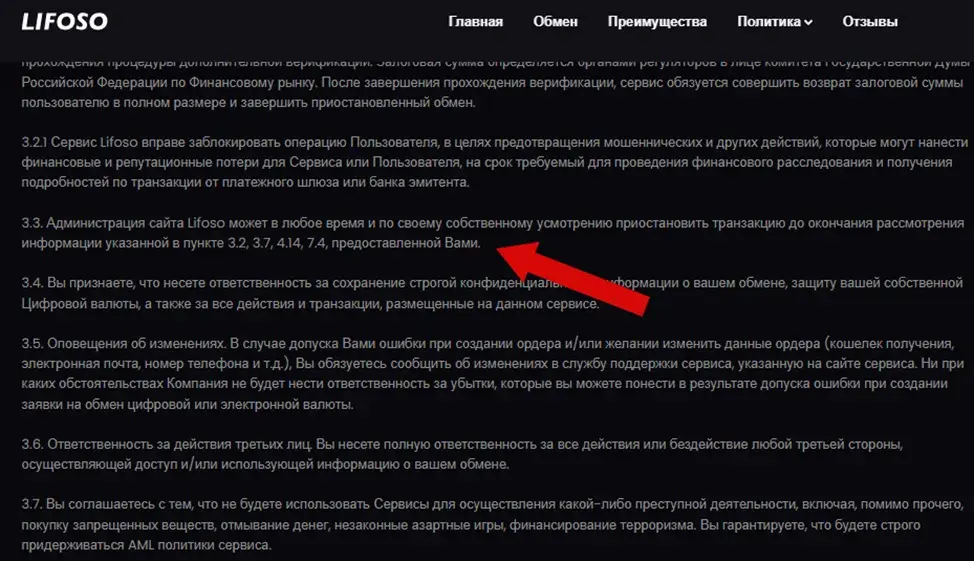Screen dimensions: 974x561
Task: Click the paragraph numbered 3.2.1
Action: (x=494, y=162)
